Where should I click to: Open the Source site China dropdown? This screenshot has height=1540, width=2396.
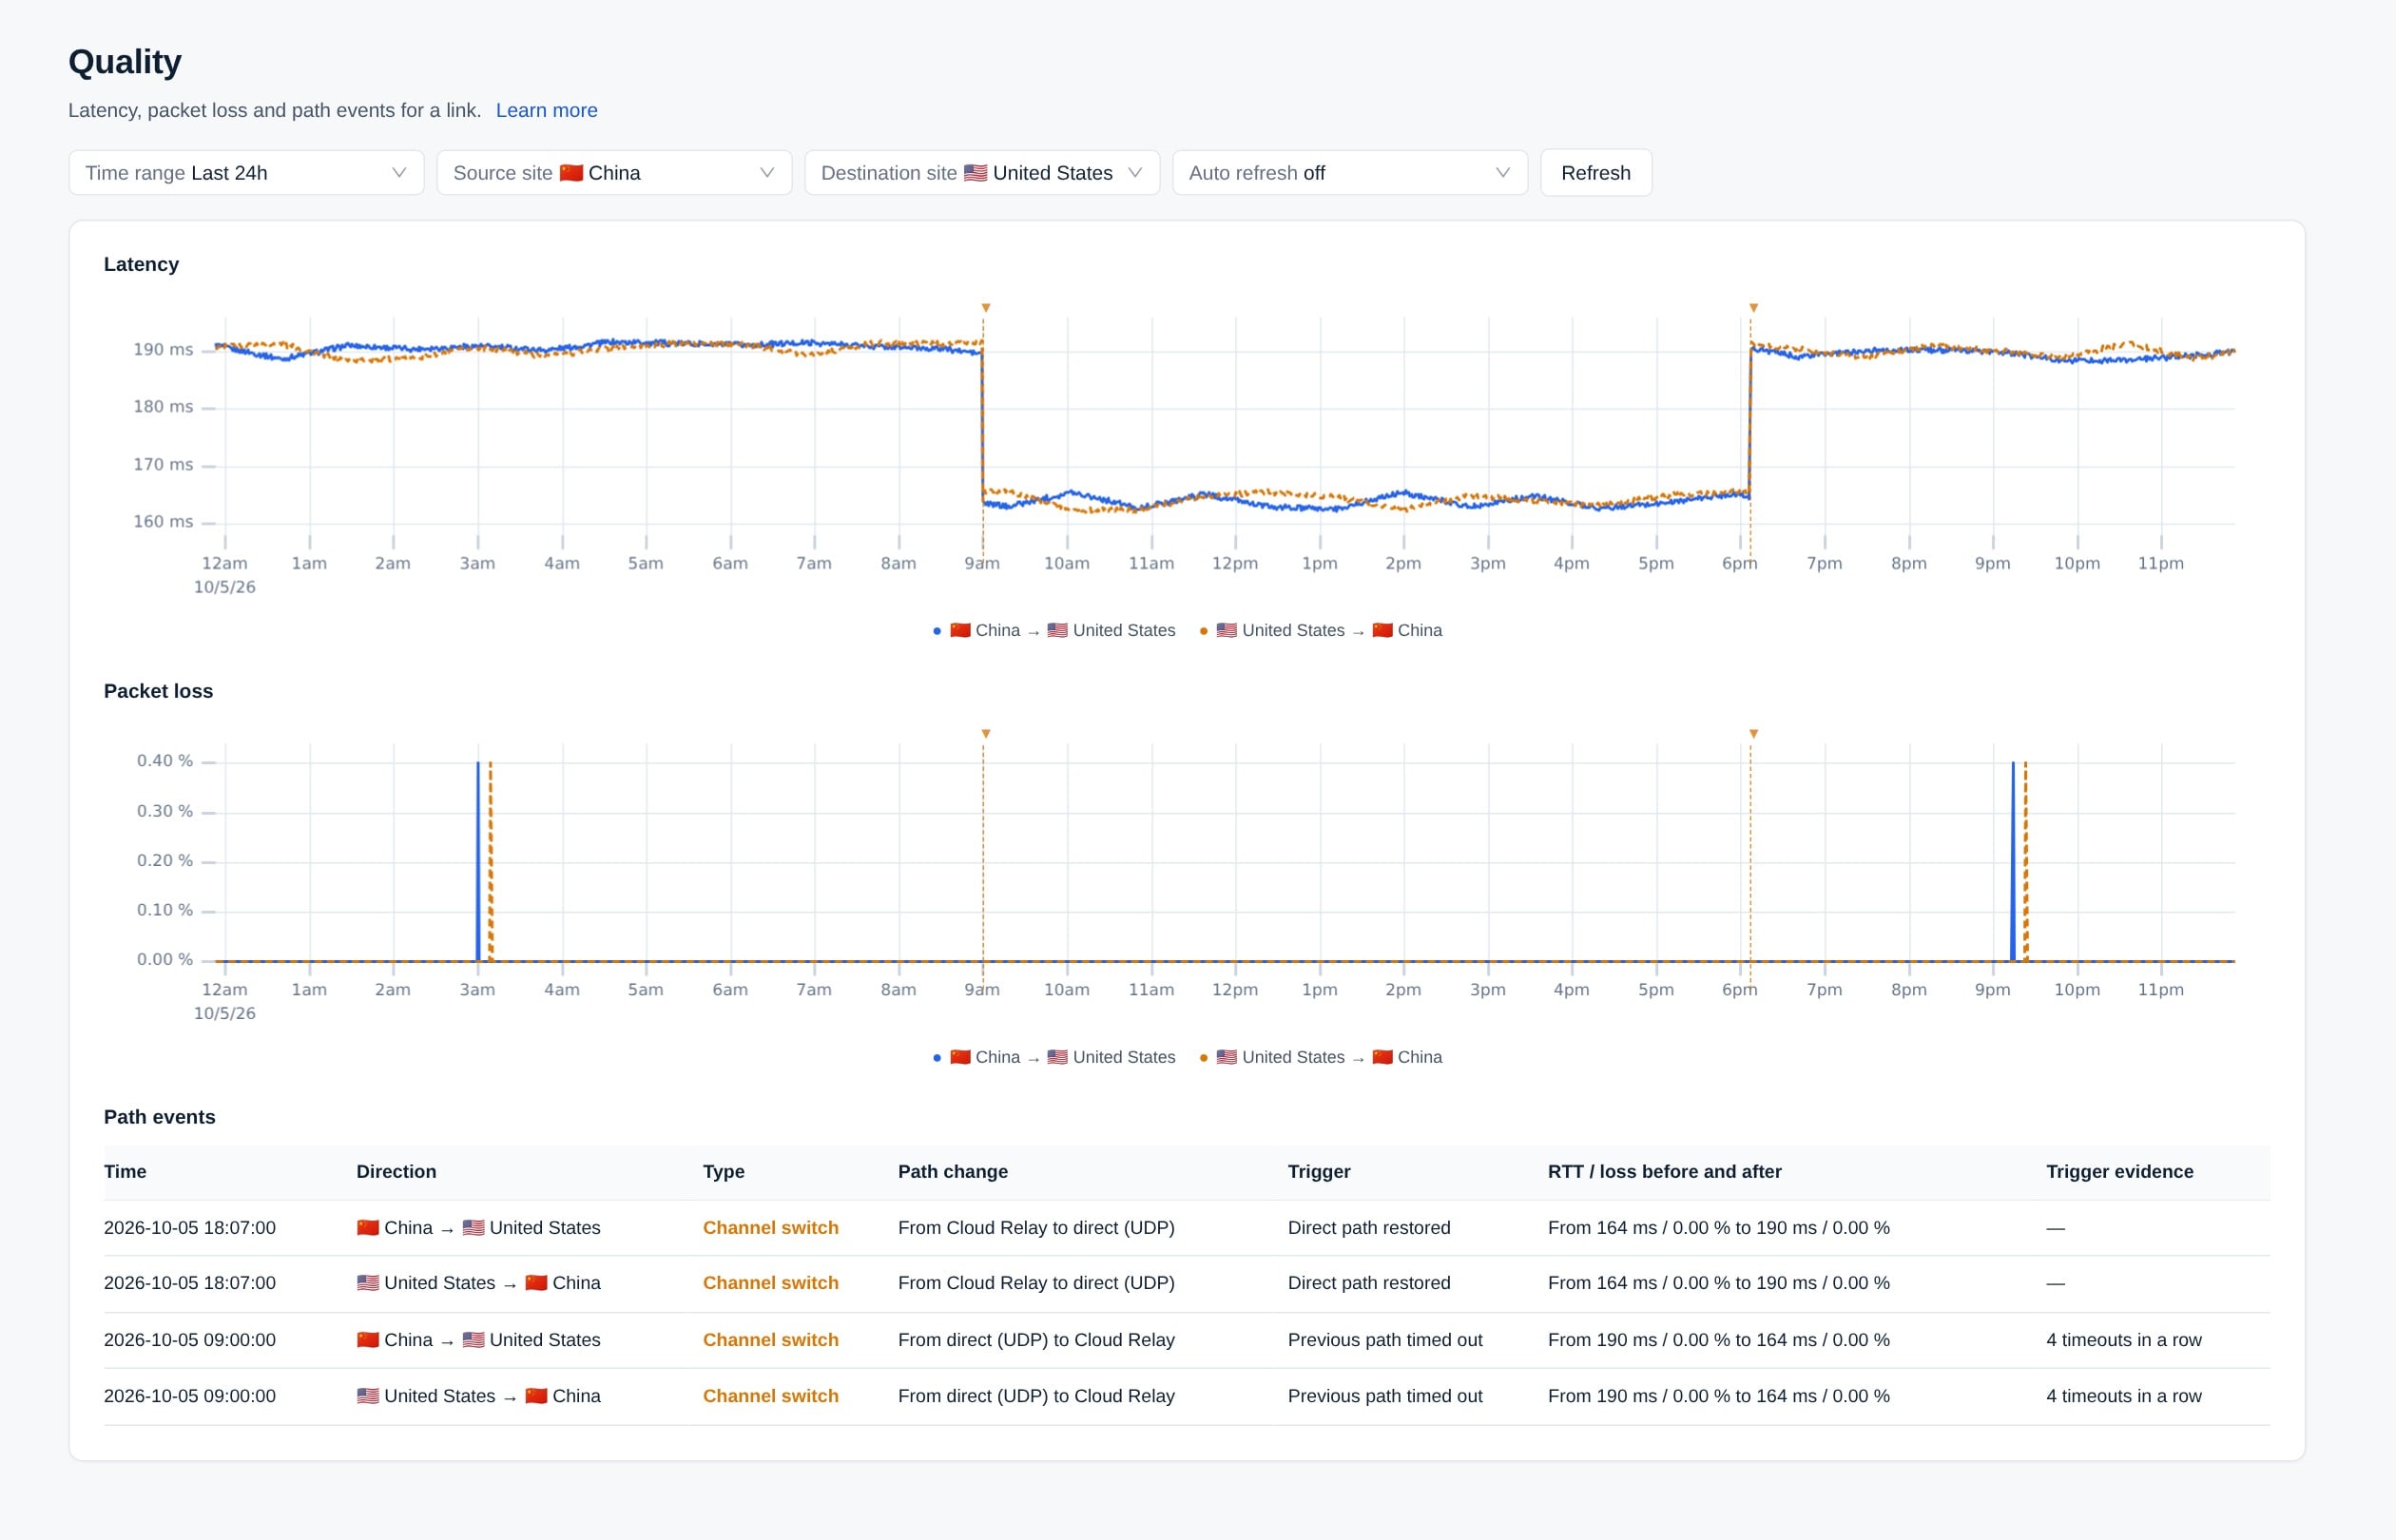point(614,173)
